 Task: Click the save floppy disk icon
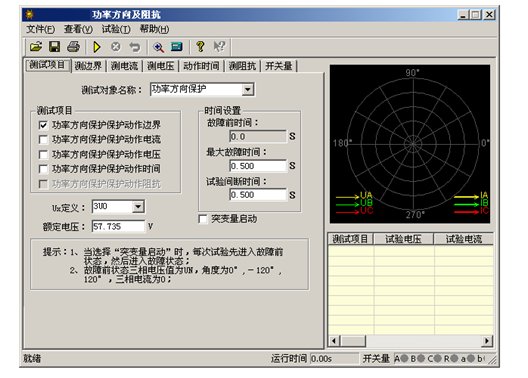[55, 46]
